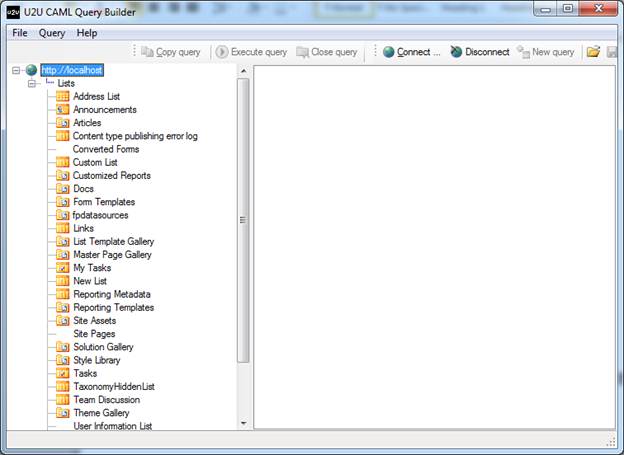This screenshot has height=455, width=624.
Task: Click the globe icon beside http://localhost
Action: 31,70
